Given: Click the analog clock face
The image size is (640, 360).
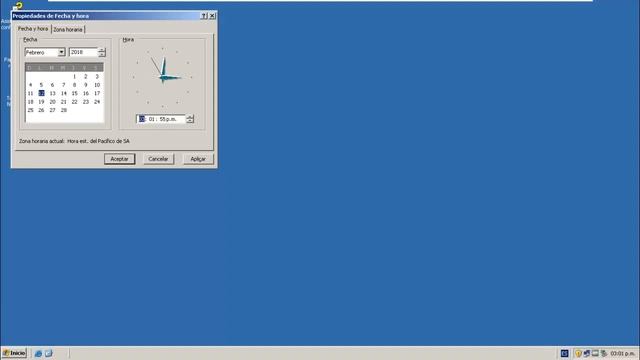Looking at the screenshot, I should (x=162, y=77).
